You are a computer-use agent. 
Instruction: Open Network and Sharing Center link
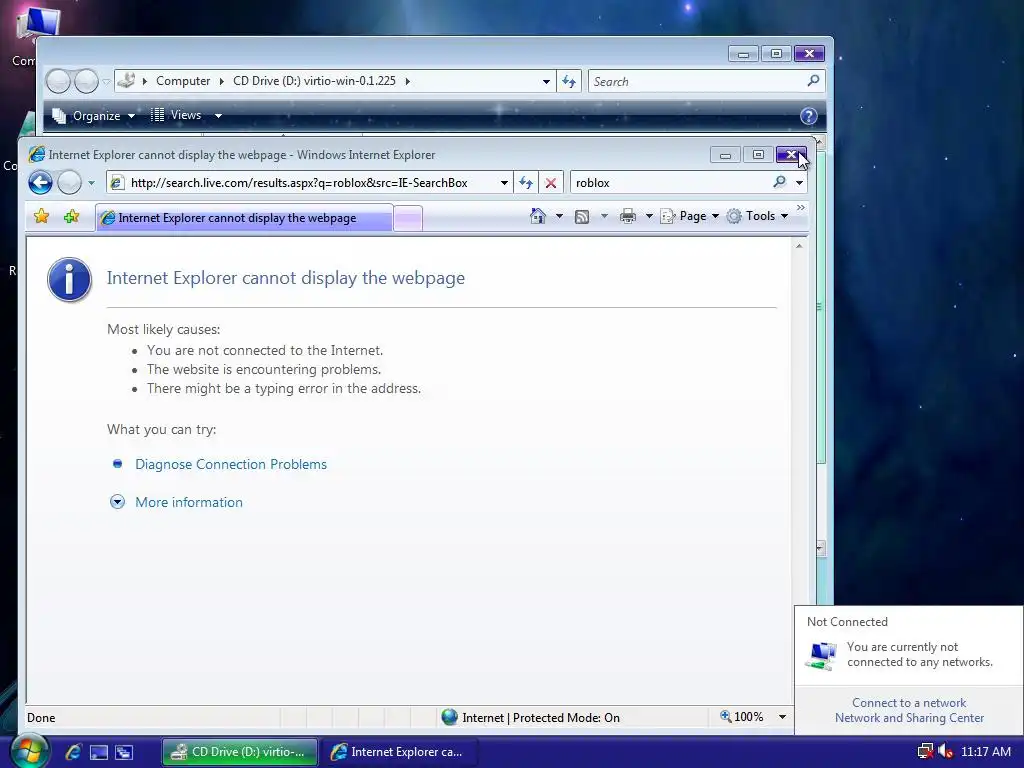point(909,718)
